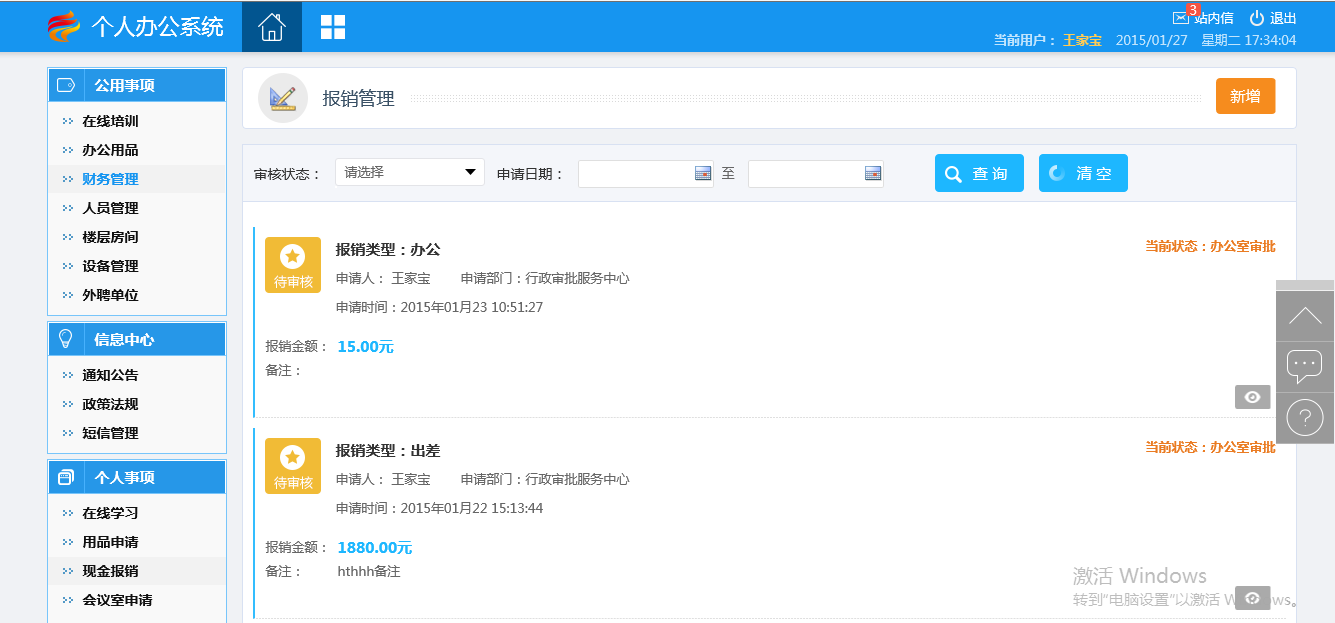Image resolution: width=1335 pixels, height=623 pixels.
Task: Expand the 审核状态 dropdown
Action: [x=409, y=172]
